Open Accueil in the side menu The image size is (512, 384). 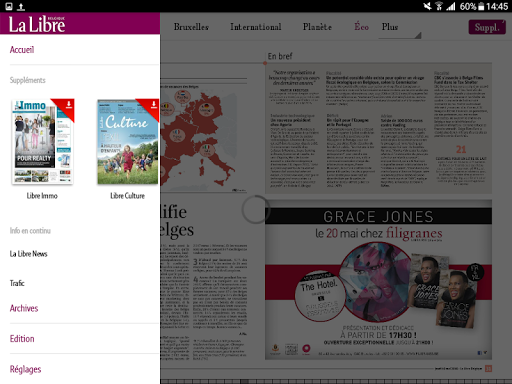coord(22,50)
